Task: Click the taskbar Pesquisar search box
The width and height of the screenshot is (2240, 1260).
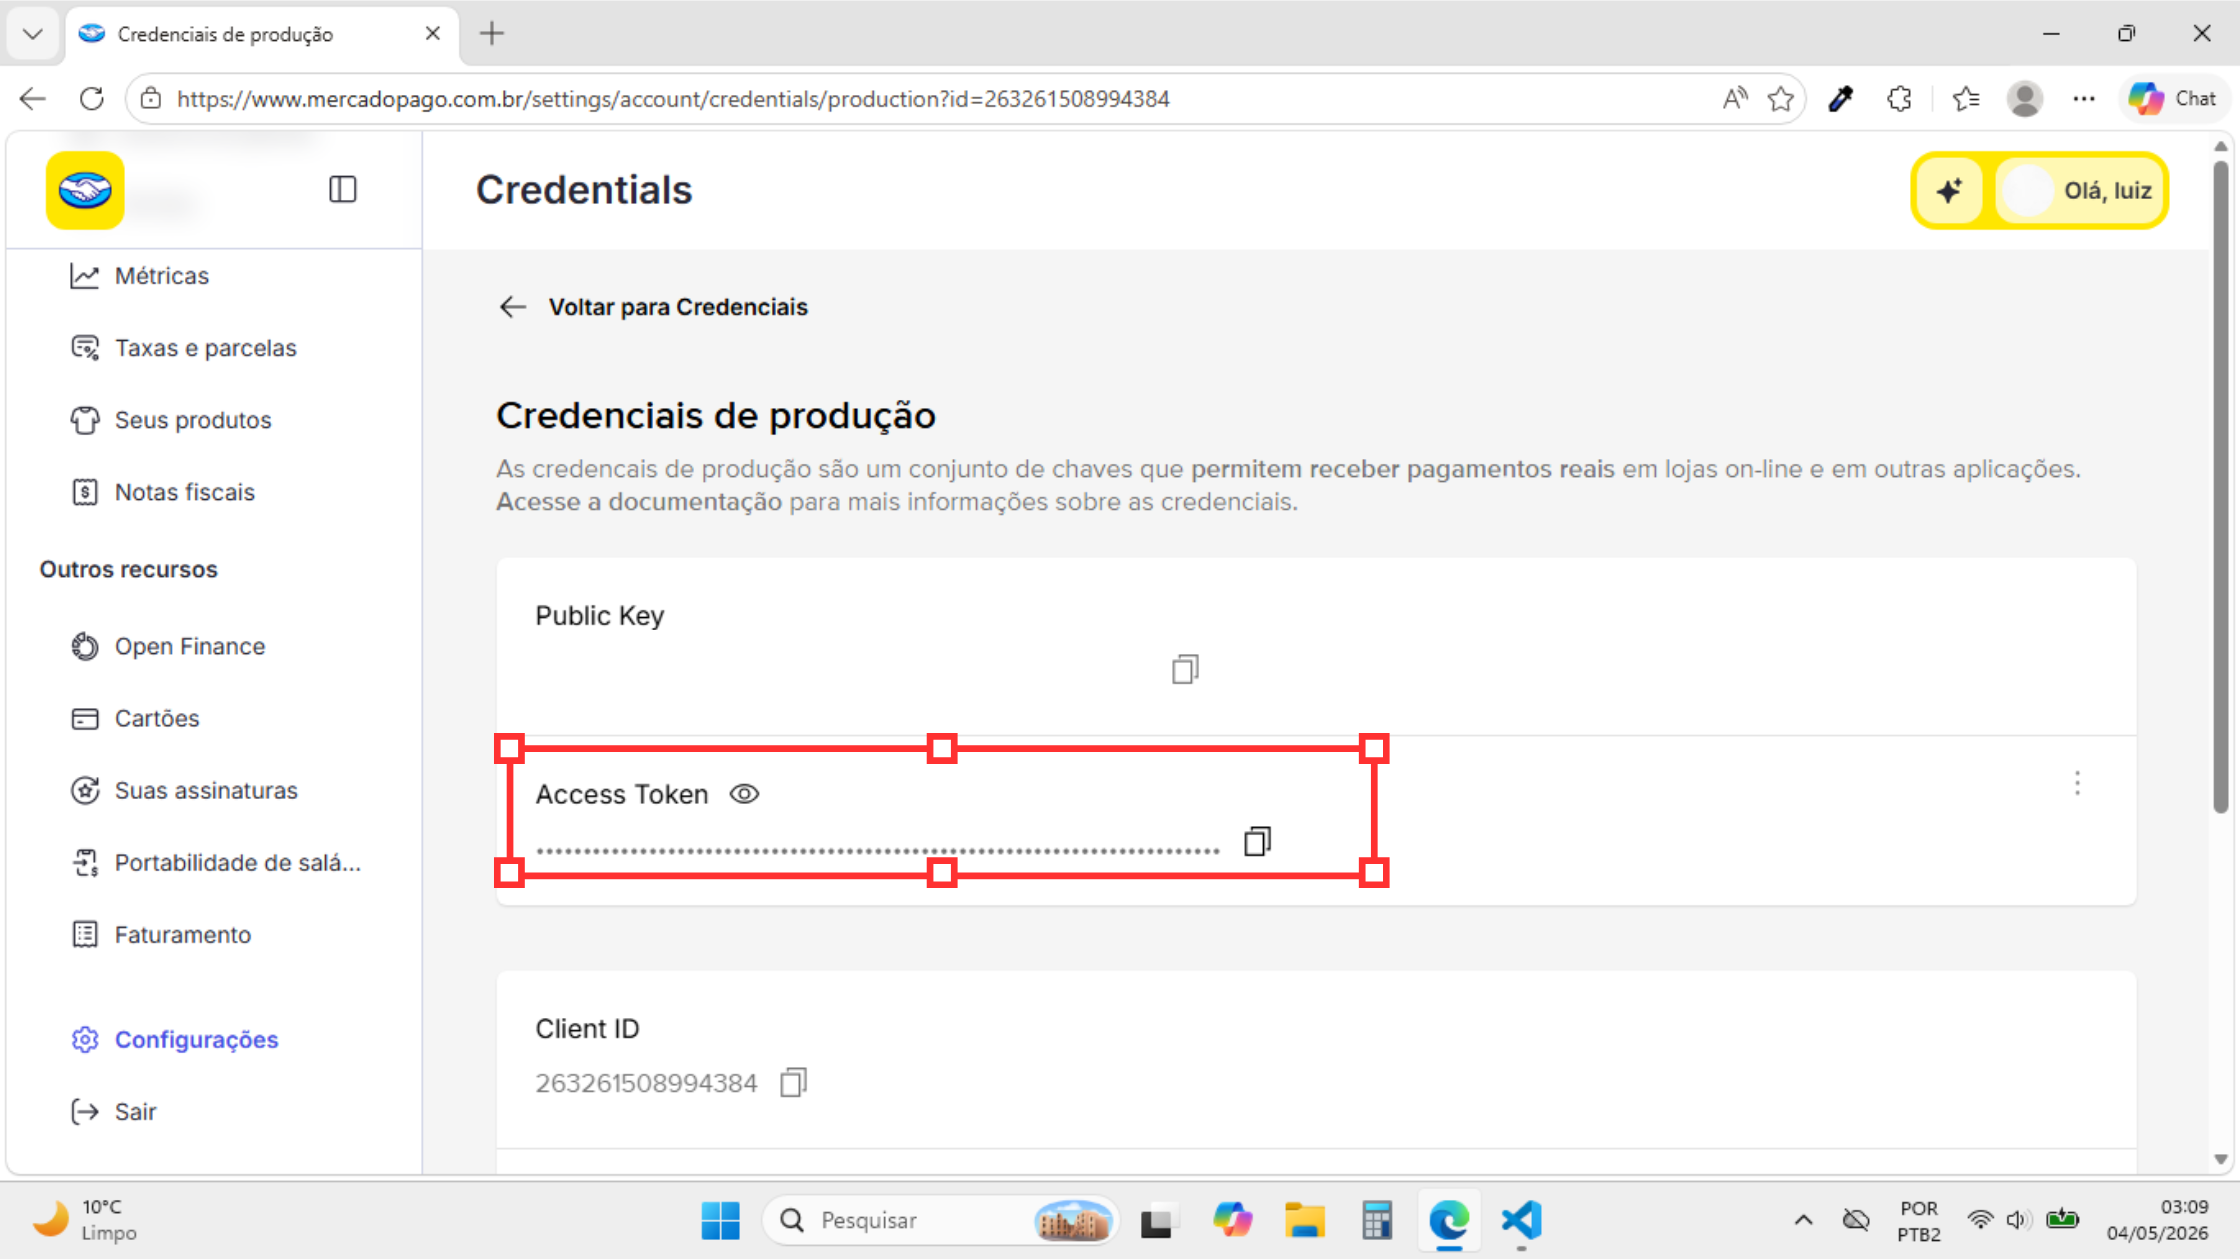Action: pyautogui.click(x=942, y=1220)
